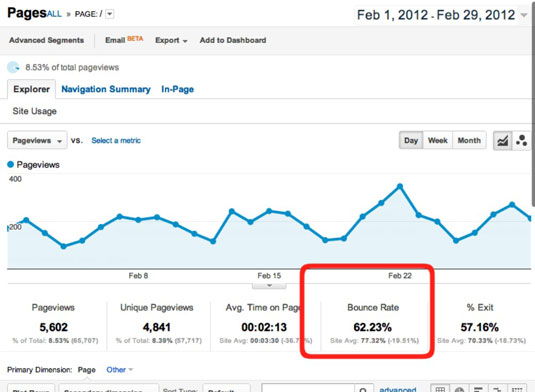
Task: Click pie icon beside total pageviews percentage
Action: tap(13, 67)
